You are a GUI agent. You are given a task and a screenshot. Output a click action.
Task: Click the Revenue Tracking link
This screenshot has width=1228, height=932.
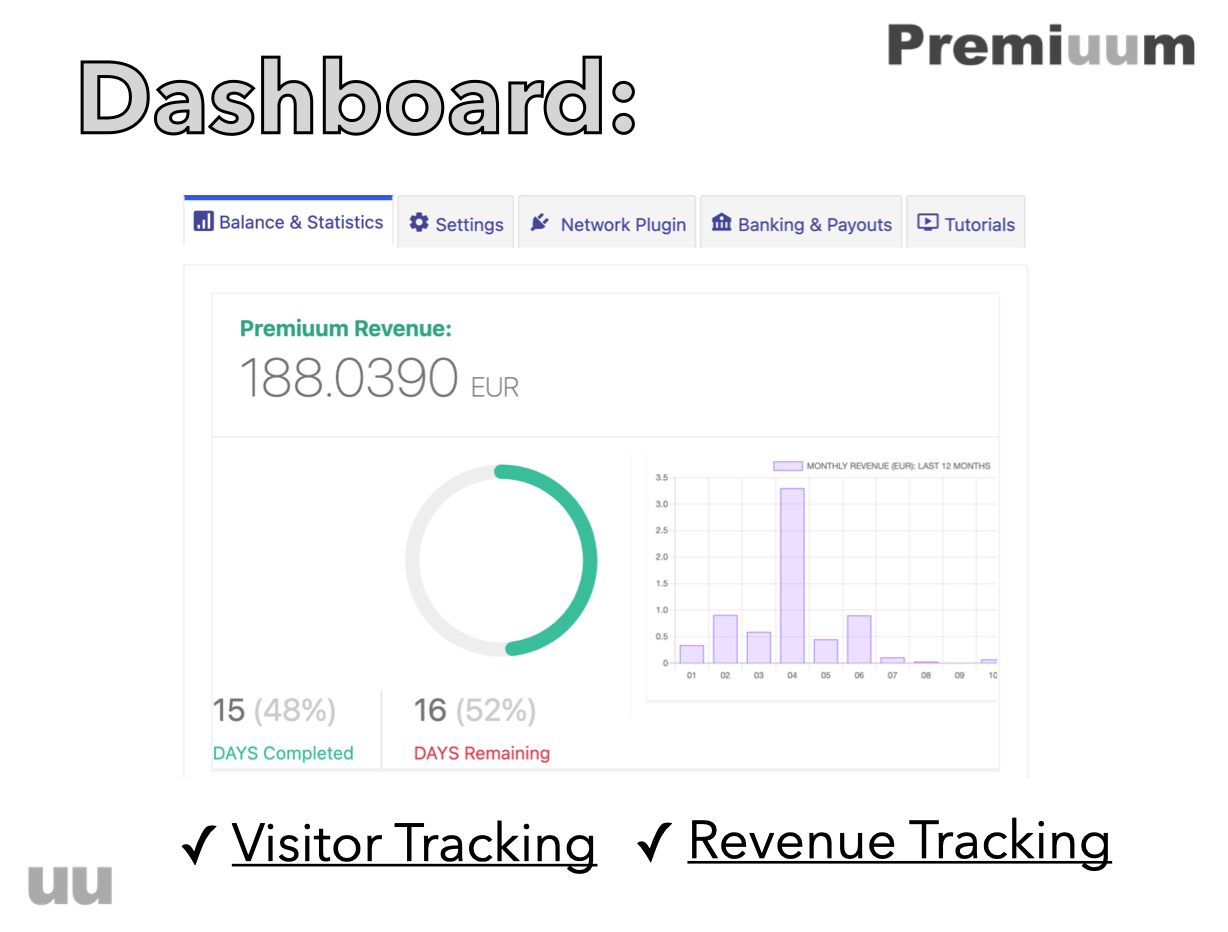(899, 840)
